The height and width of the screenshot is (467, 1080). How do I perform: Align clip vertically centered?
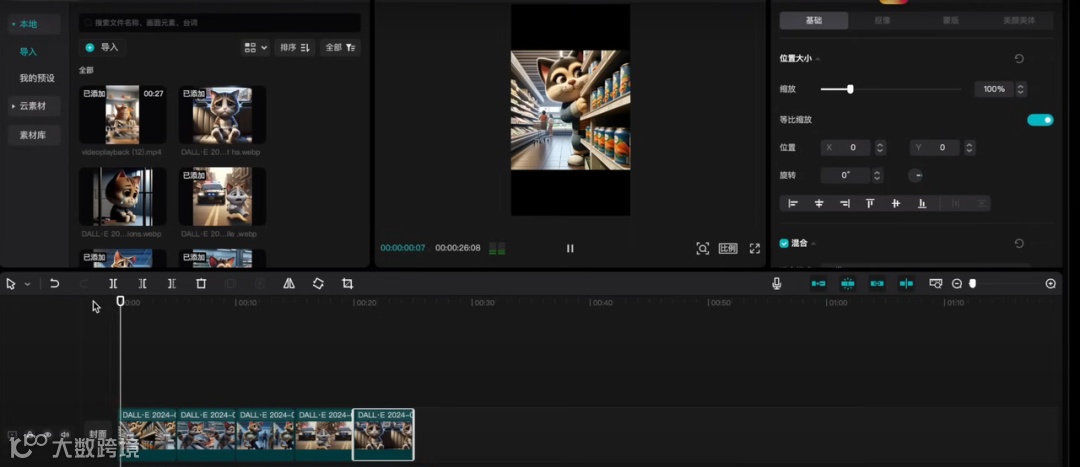[x=895, y=203]
